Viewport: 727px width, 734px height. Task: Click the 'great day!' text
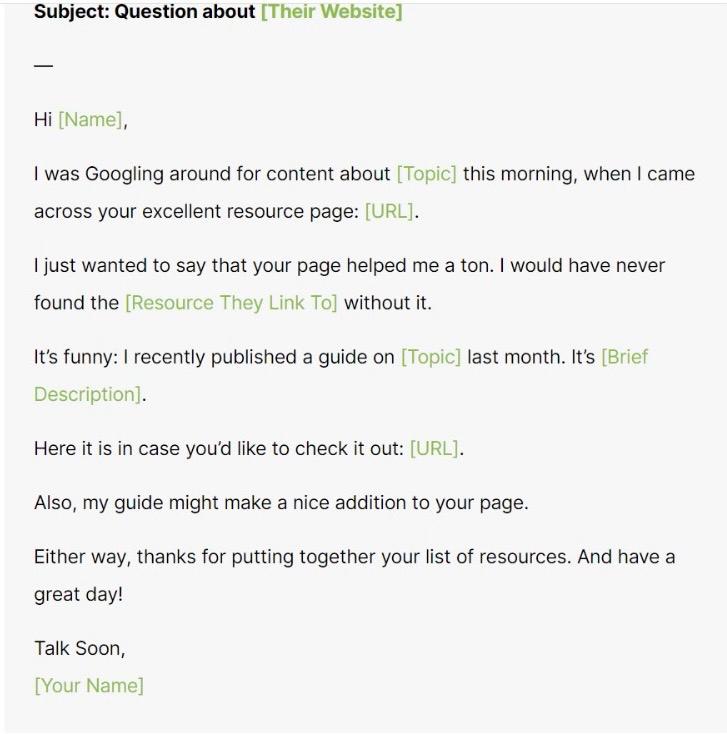click(79, 595)
